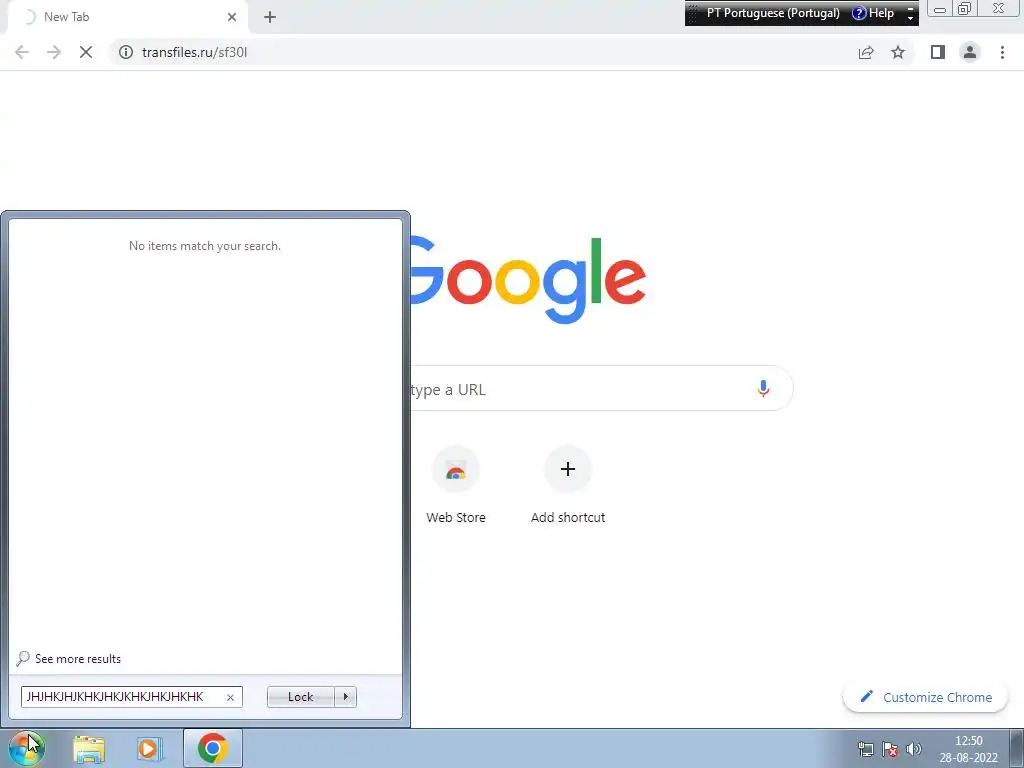The width and height of the screenshot is (1024, 768).
Task: Click the address bar URL
Action: [195, 52]
